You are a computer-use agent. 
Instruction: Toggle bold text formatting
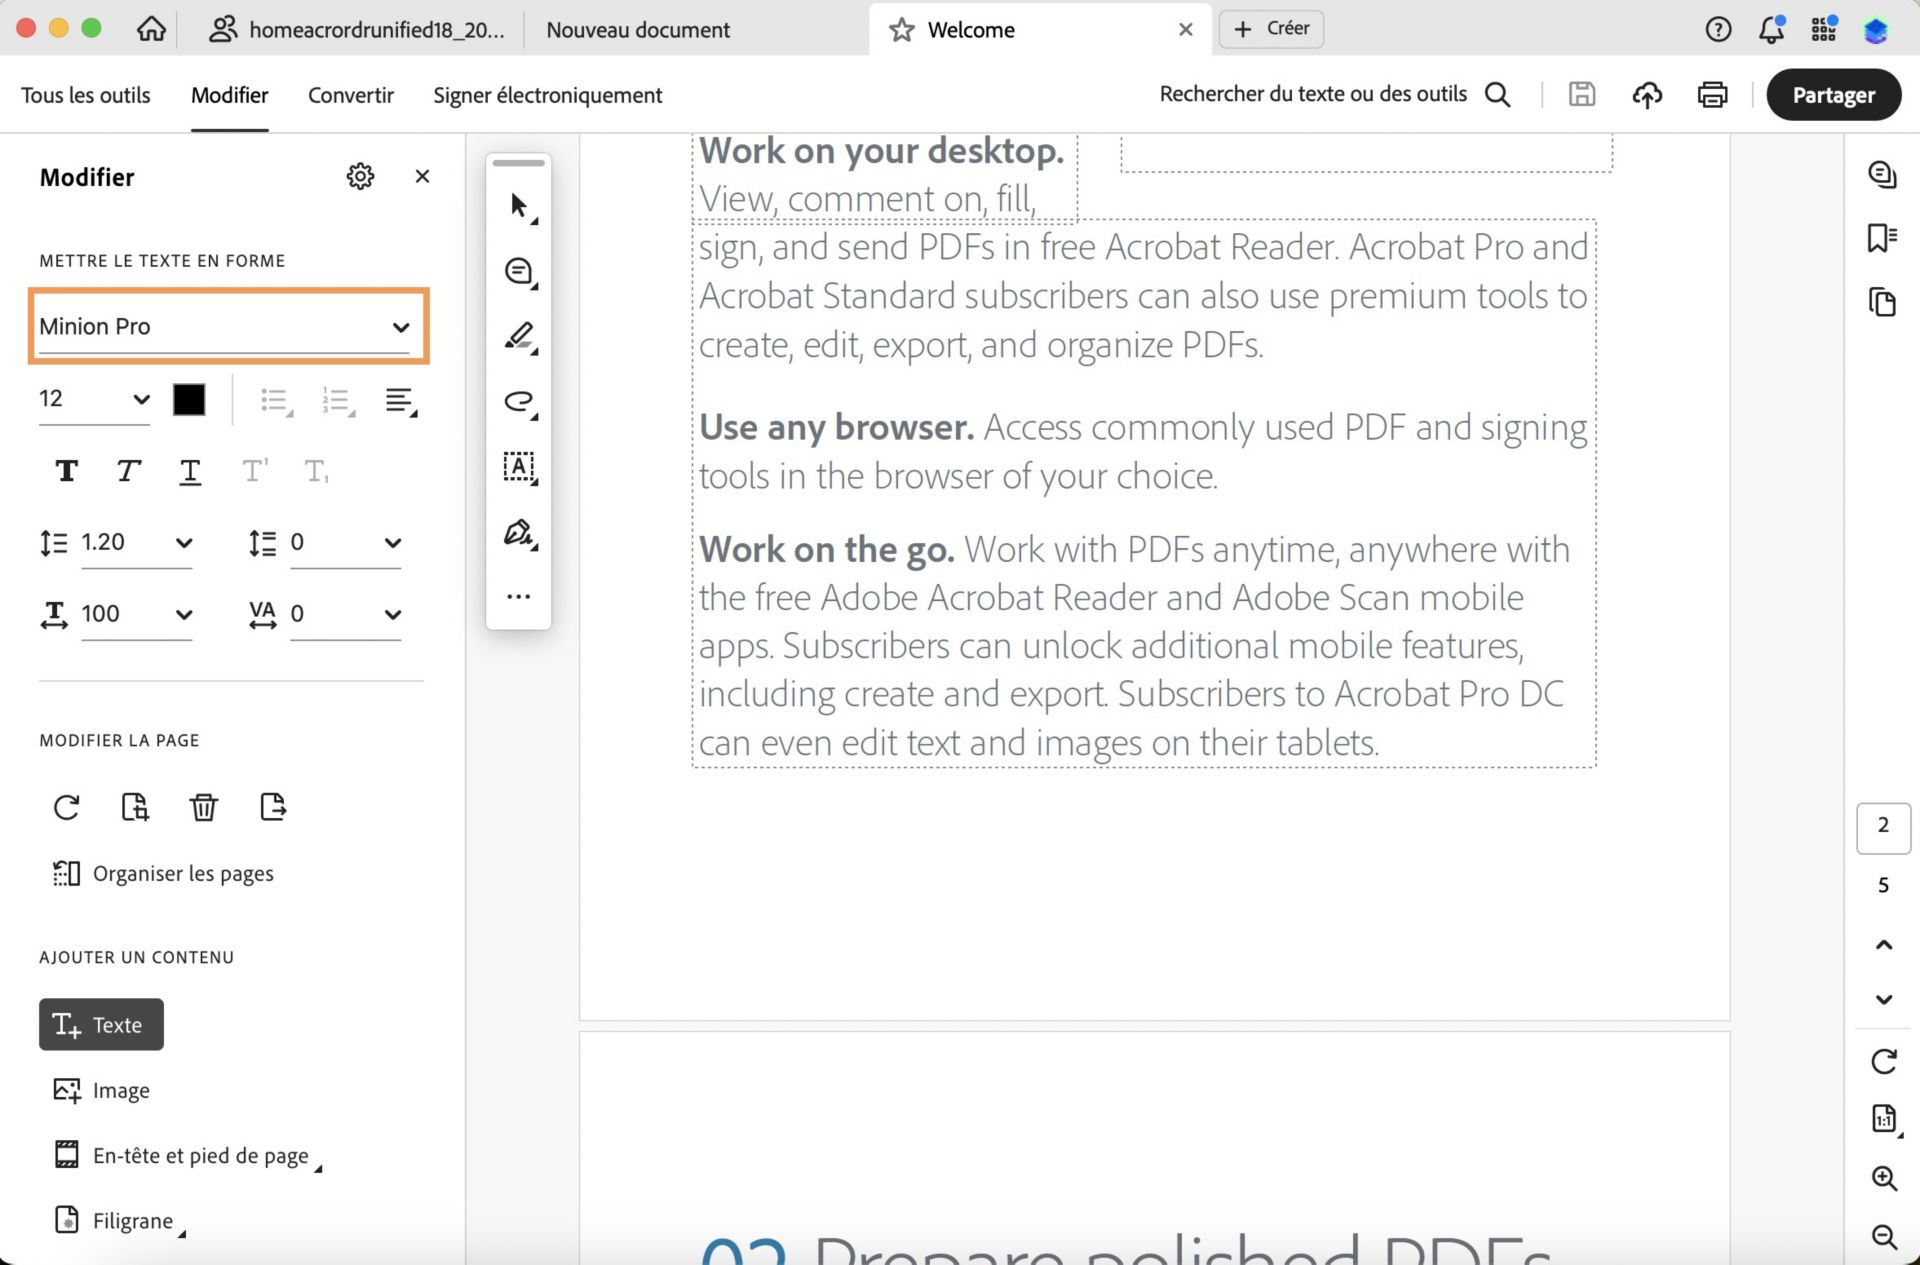click(x=66, y=471)
